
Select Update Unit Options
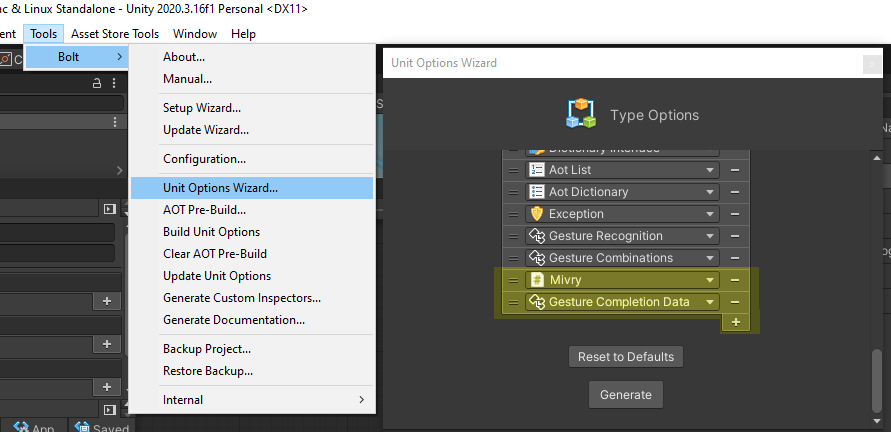point(251,276)
